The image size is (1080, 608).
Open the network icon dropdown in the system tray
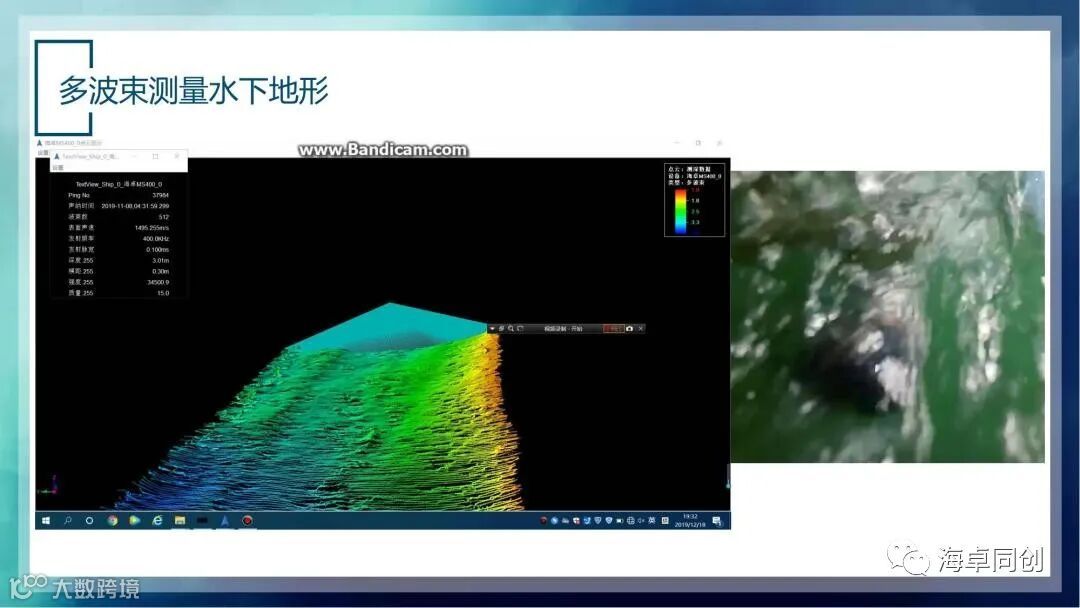point(632,520)
